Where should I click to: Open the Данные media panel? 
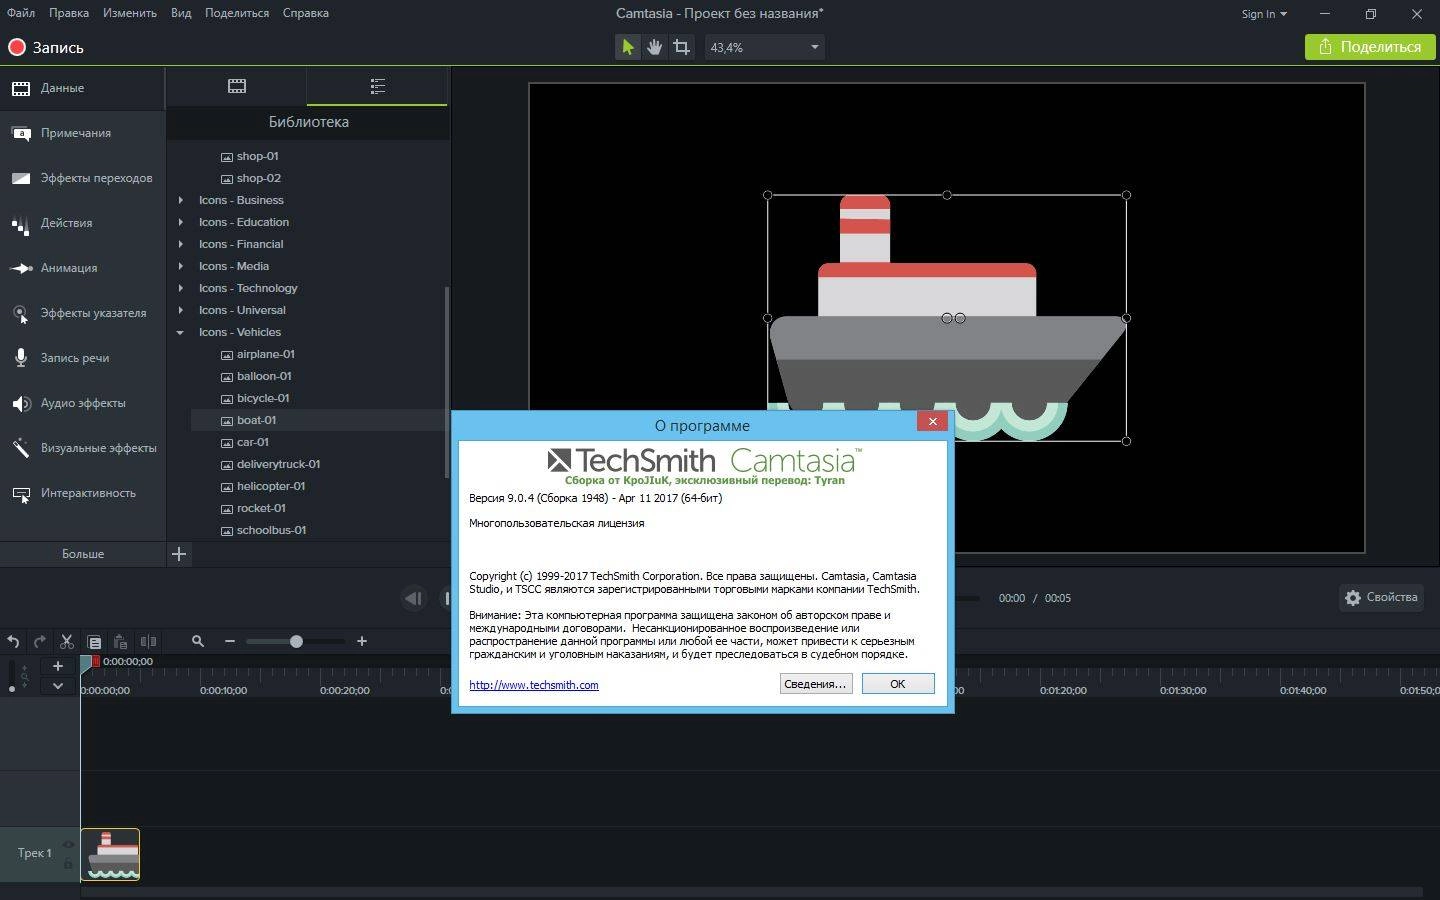click(82, 88)
